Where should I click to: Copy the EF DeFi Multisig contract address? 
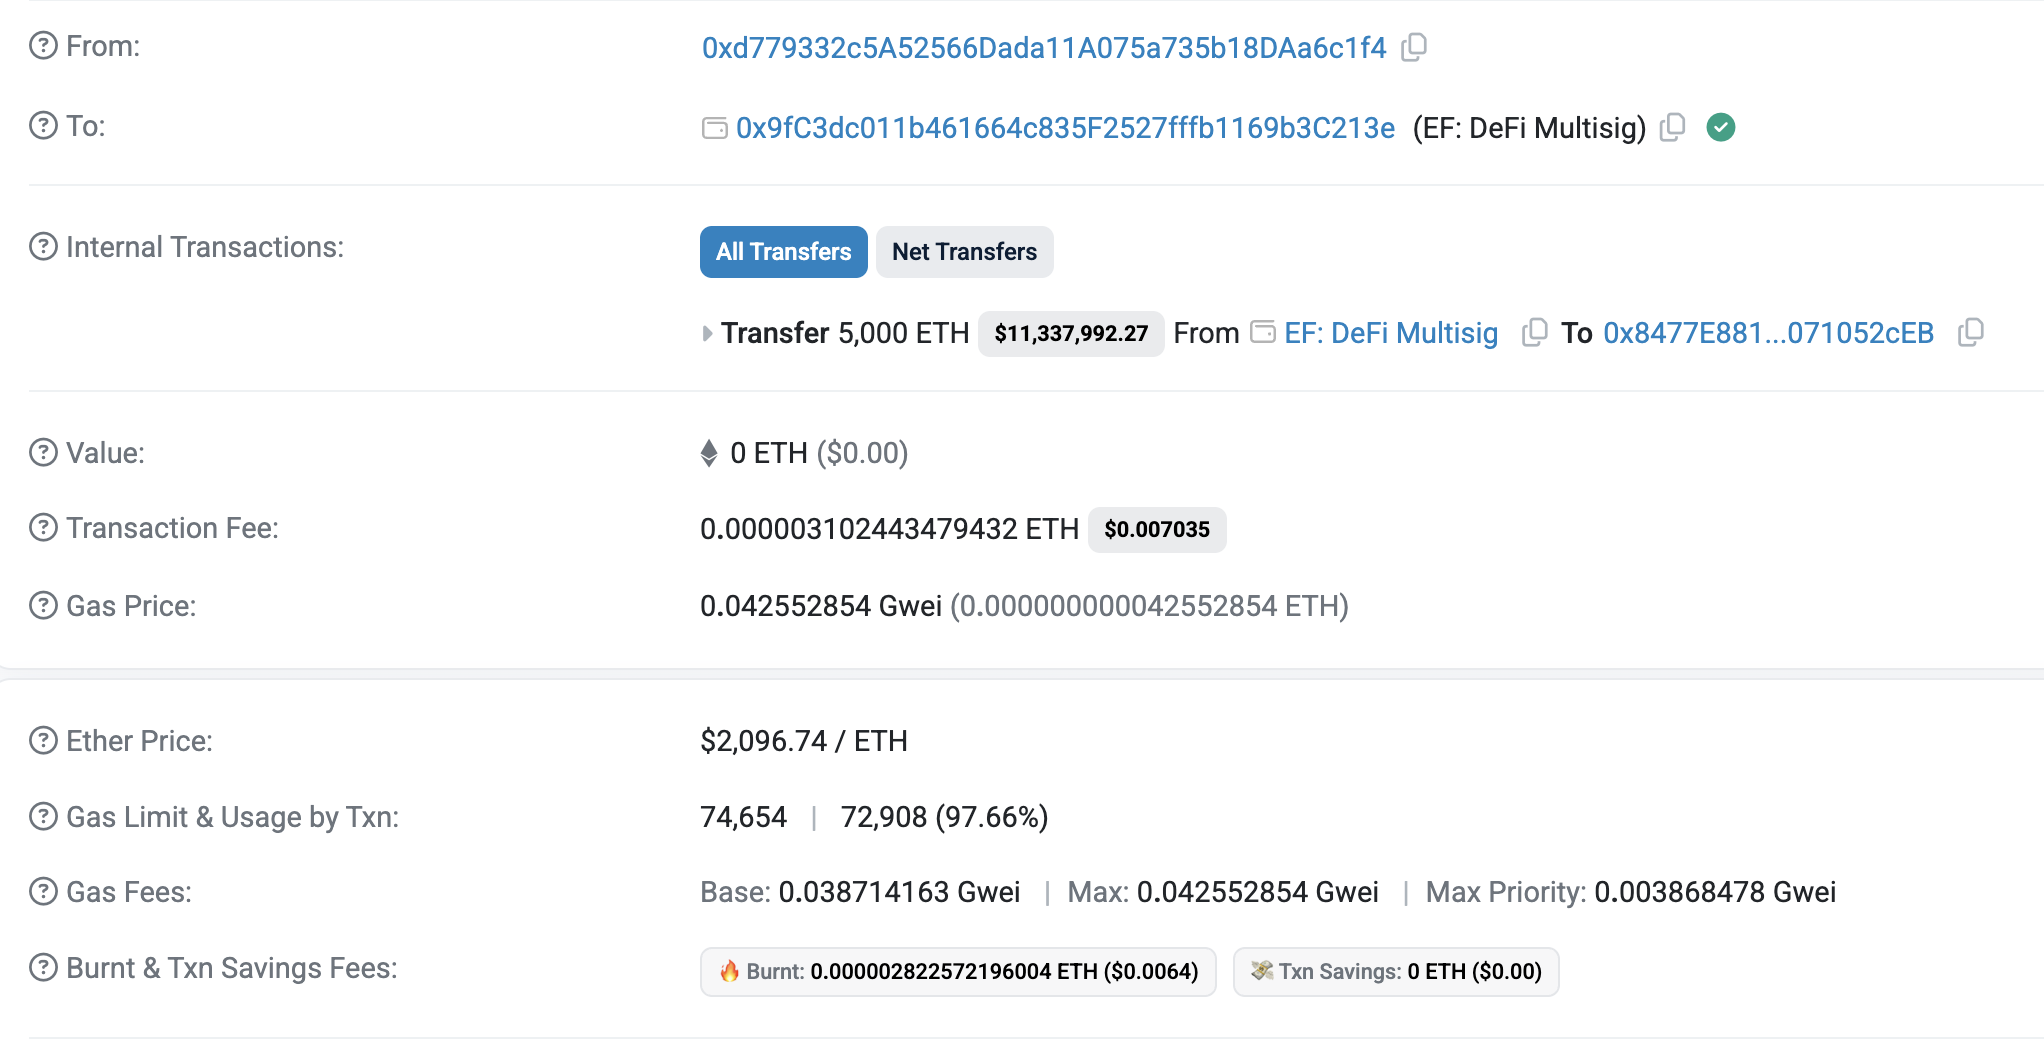(x=1672, y=128)
